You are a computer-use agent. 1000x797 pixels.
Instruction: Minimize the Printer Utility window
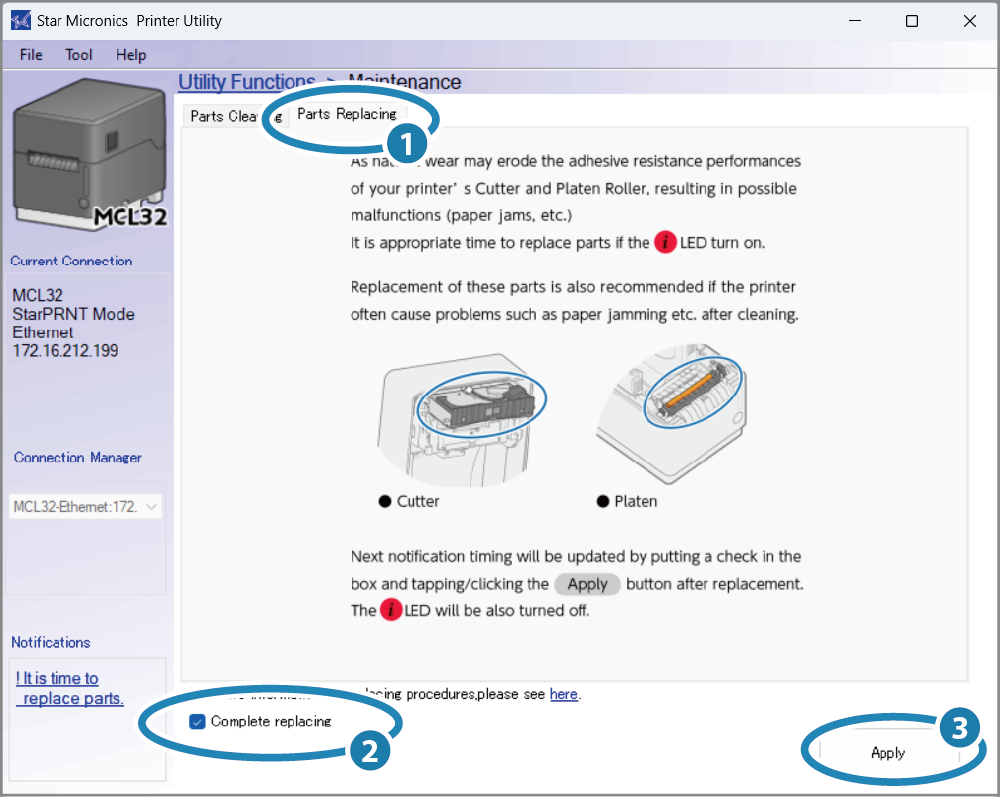click(855, 21)
